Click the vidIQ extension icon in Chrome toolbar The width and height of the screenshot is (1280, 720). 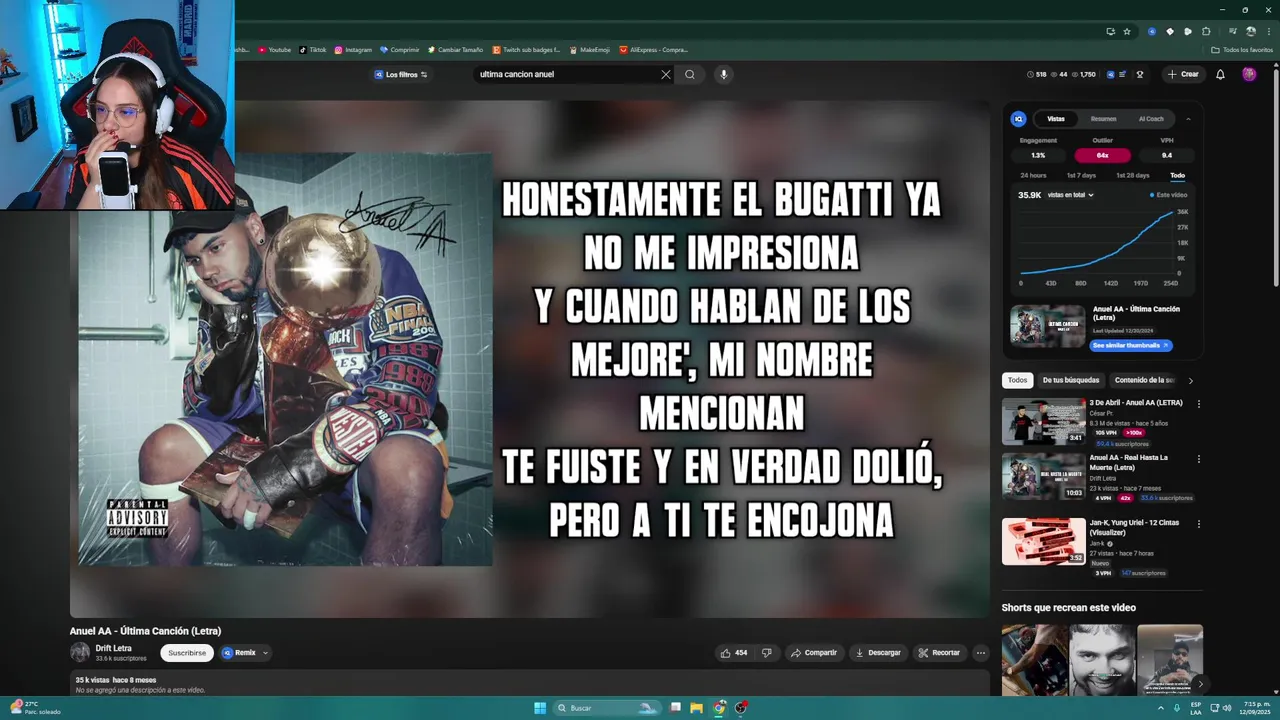(x=1152, y=31)
